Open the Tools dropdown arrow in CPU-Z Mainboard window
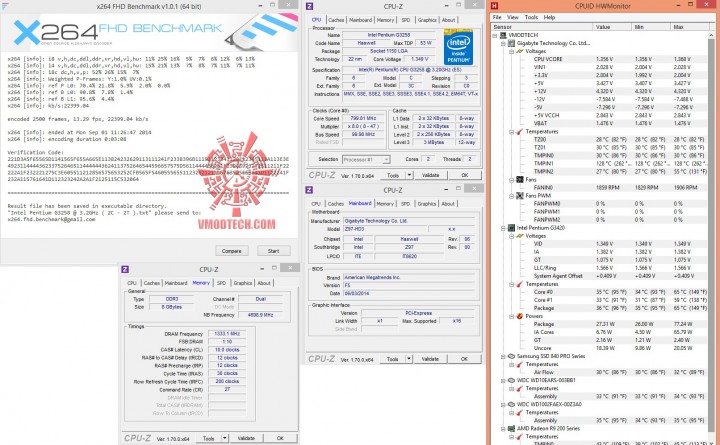Viewport: 720px width, 445px height. [409, 359]
